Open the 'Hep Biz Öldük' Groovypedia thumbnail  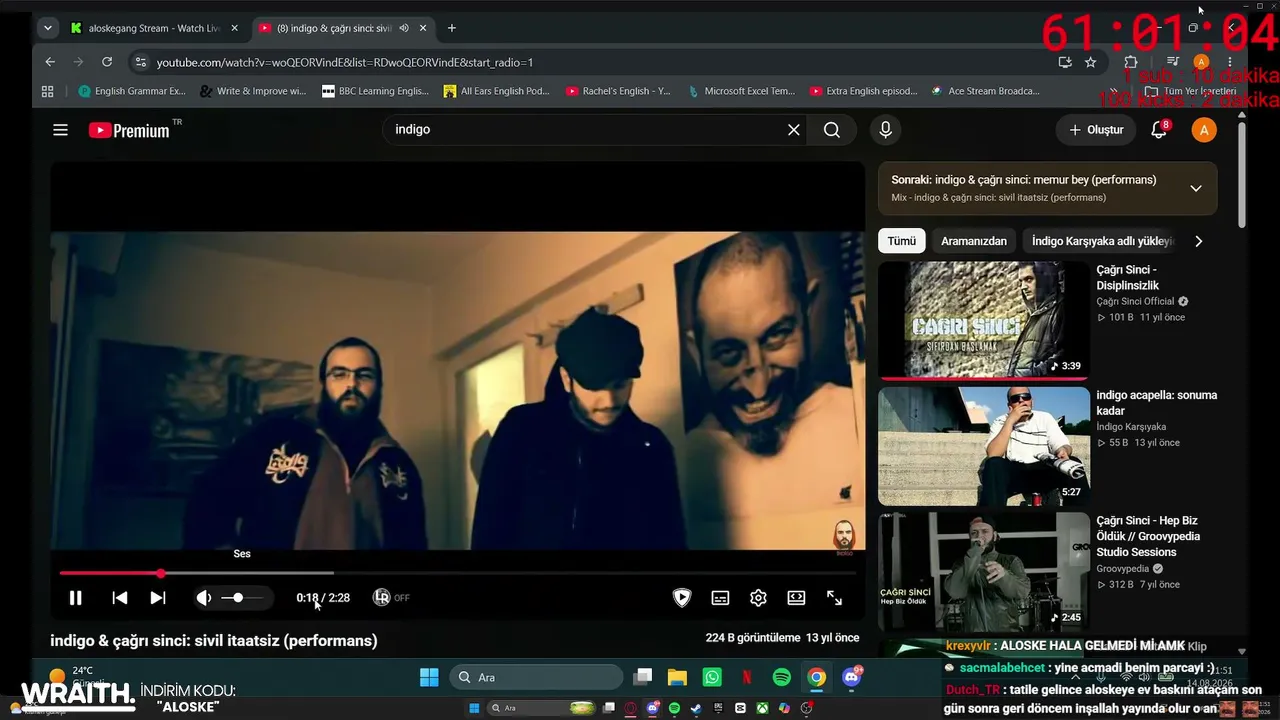[984, 572]
